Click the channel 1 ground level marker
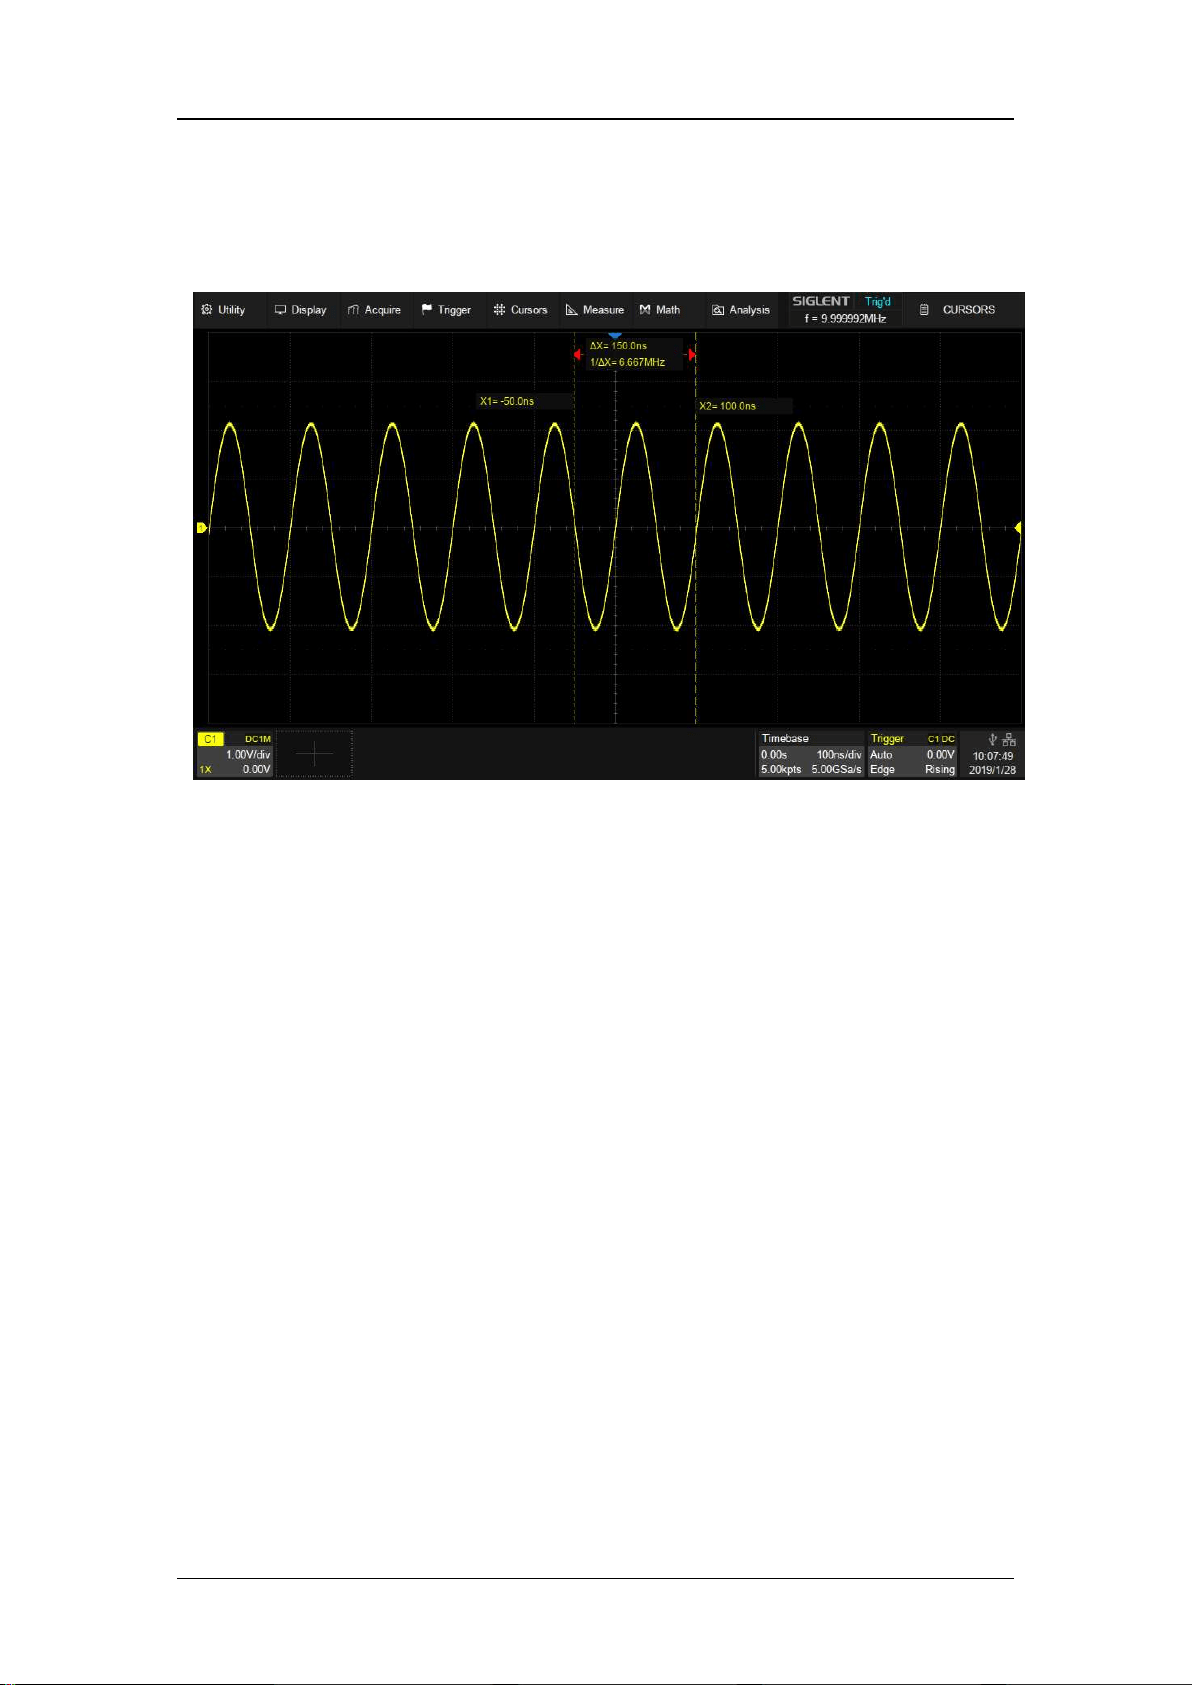The image size is (1192, 1685). (201, 527)
